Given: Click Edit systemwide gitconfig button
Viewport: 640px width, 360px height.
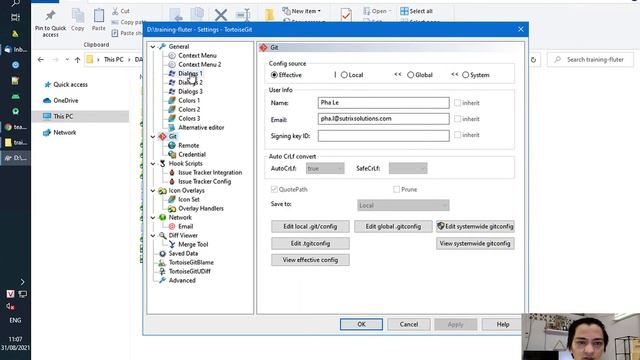Looking at the screenshot, I should coord(475,227).
